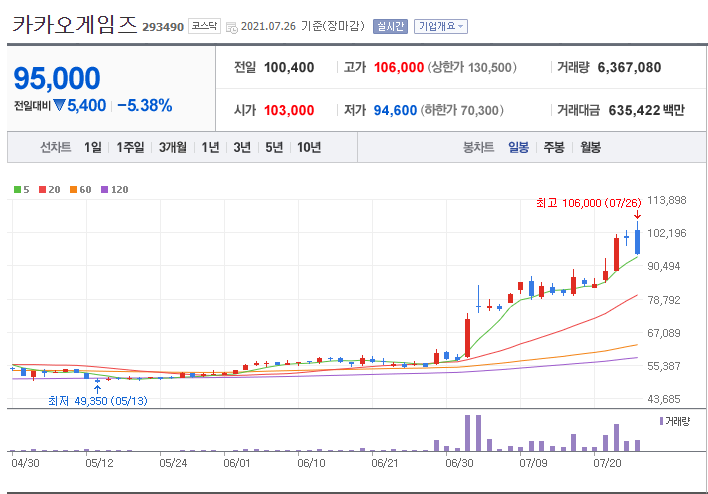The image size is (708, 494).
Task: Click the 07/20 date axis label
Action: (607, 463)
